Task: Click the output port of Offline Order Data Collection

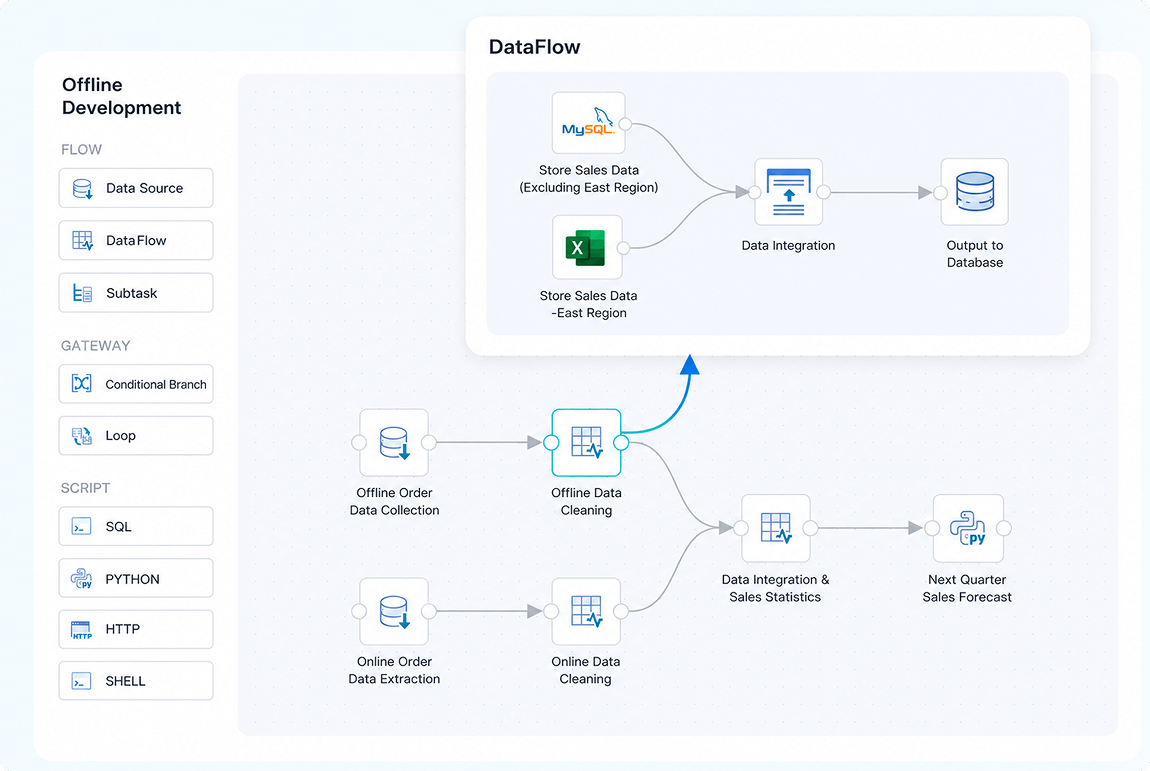Action: click(x=429, y=442)
